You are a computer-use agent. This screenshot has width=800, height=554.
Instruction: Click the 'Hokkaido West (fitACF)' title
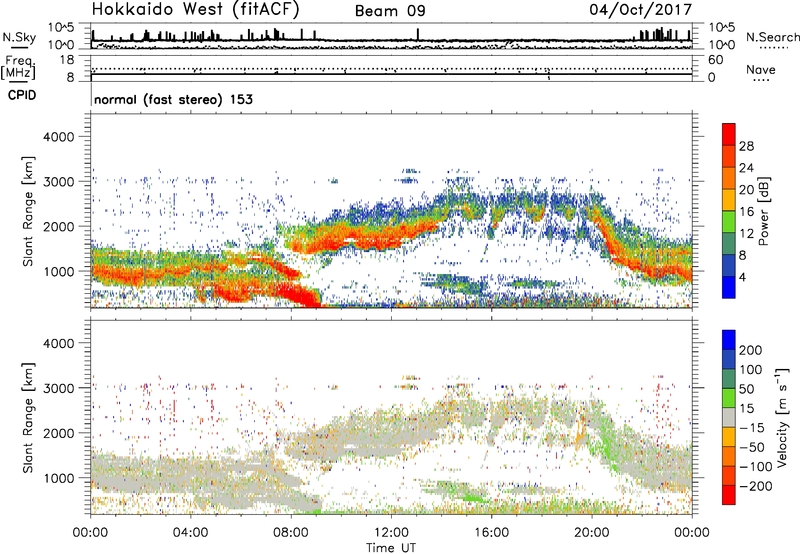click(195, 9)
